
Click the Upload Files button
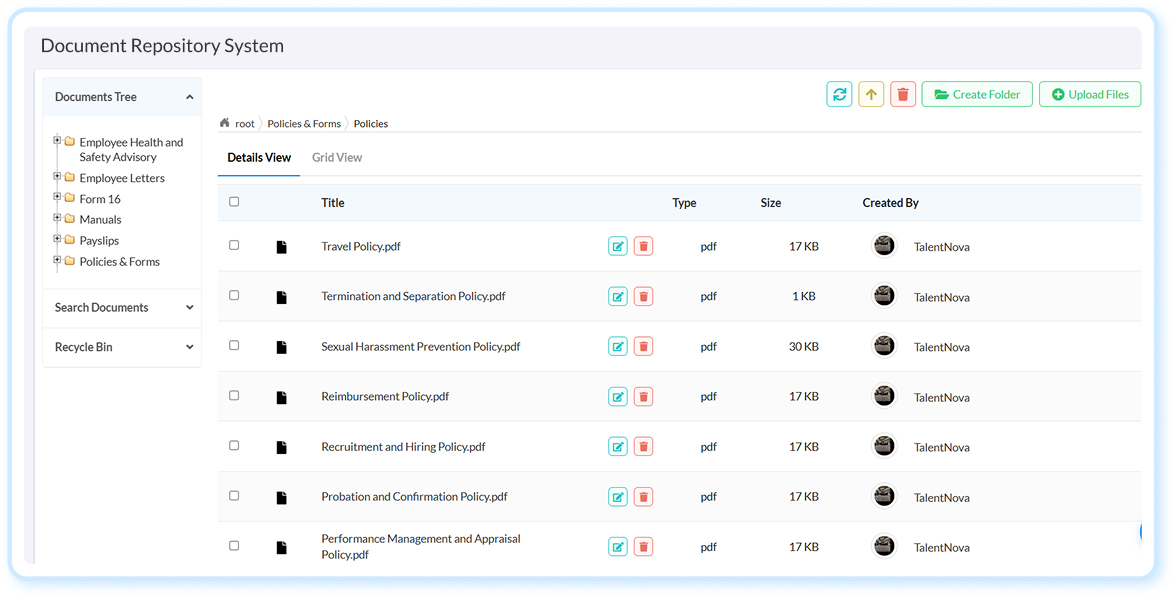1090,94
